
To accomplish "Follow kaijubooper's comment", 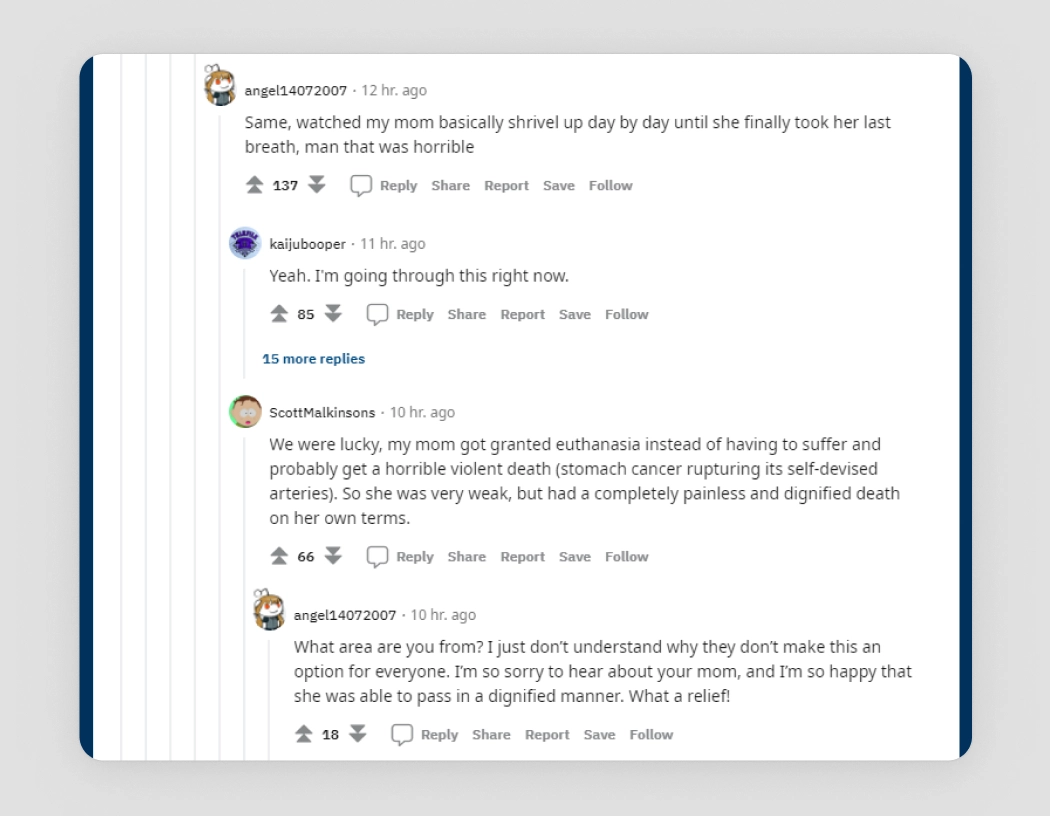I will [x=626, y=313].
